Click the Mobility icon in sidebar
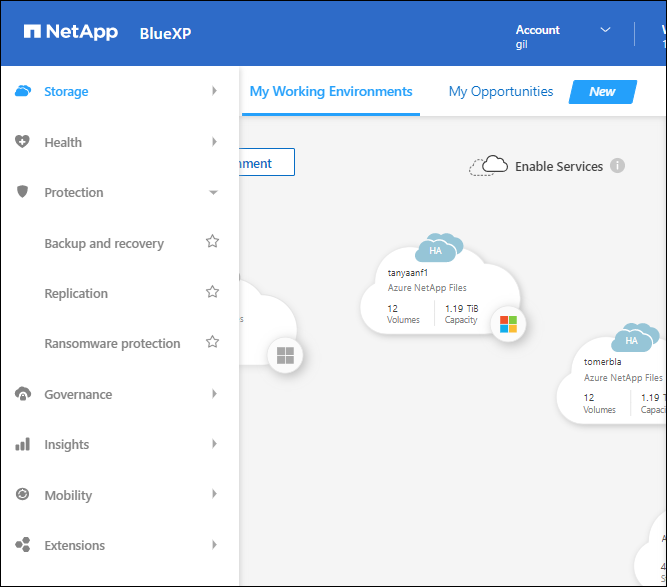The width and height of the screenshot is (667, 587). click(x=23, y=495)
